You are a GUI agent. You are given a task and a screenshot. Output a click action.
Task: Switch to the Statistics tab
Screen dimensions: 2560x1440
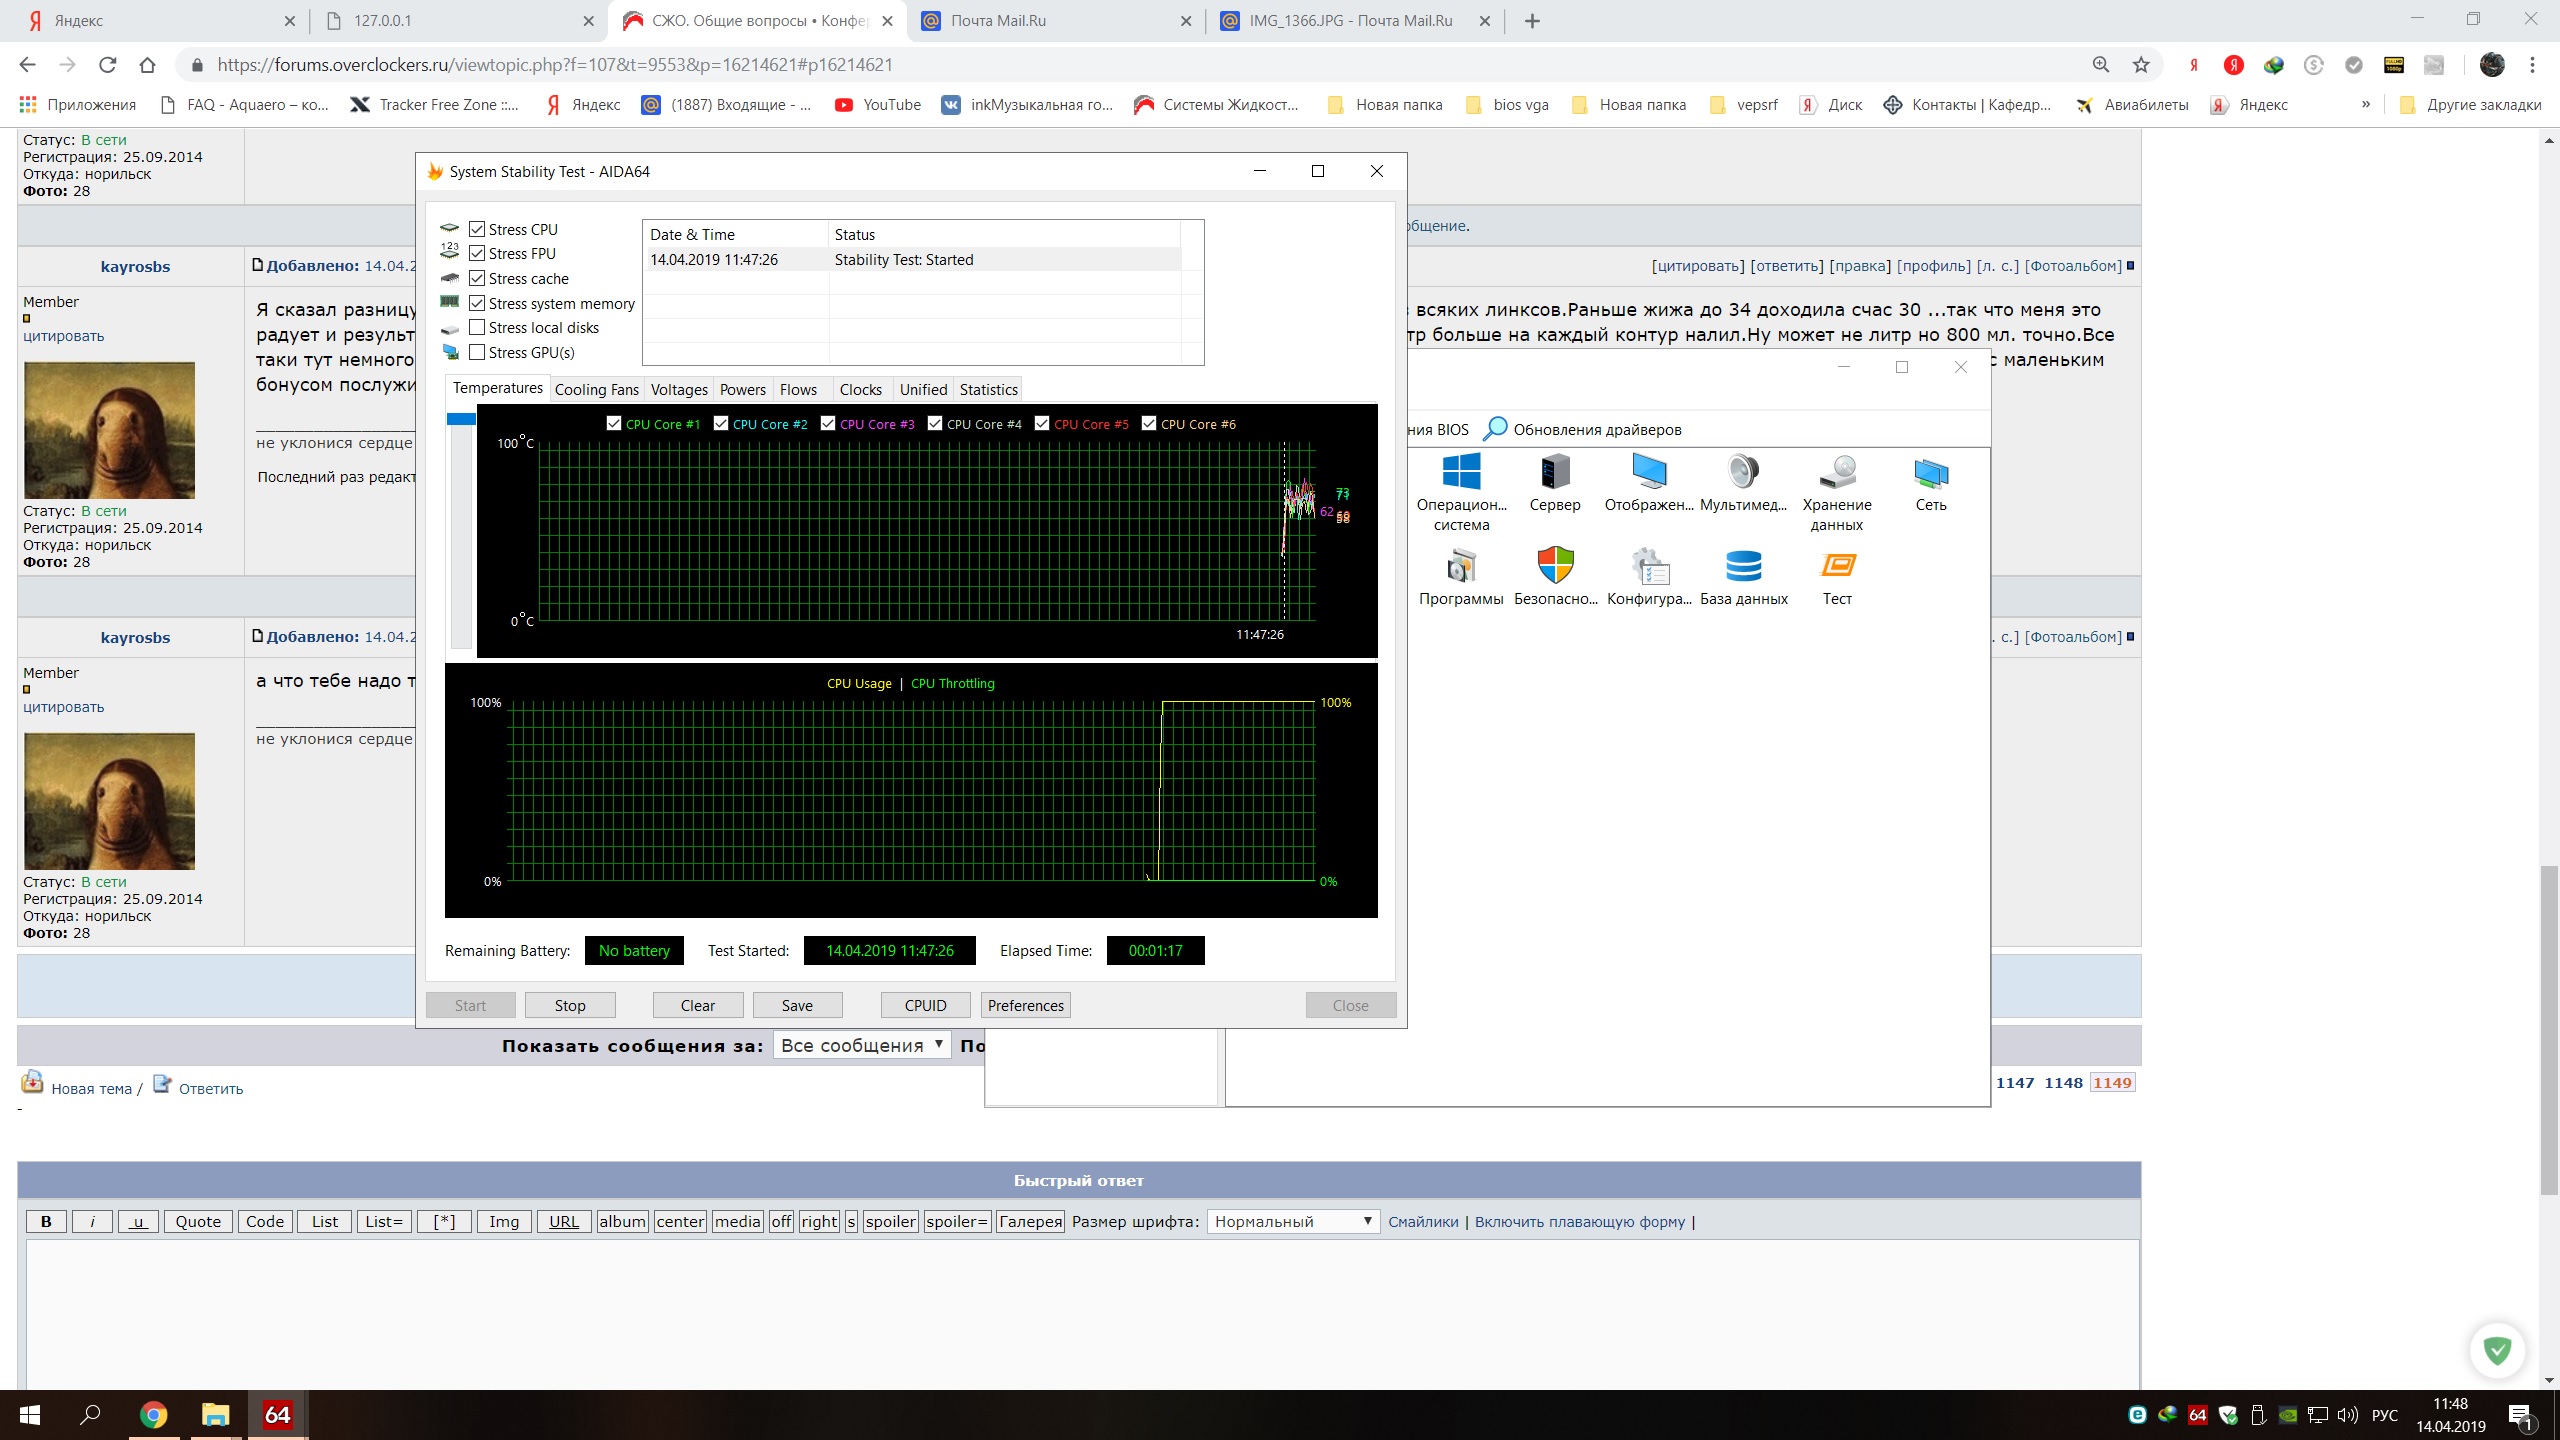click(x=988, y=389)
